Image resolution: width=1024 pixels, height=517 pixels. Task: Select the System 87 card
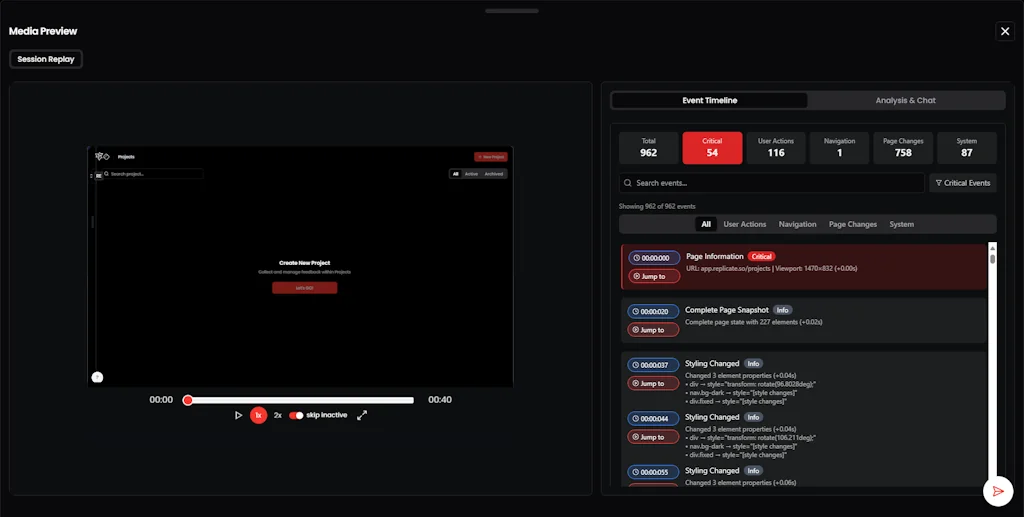coord(967,148)
